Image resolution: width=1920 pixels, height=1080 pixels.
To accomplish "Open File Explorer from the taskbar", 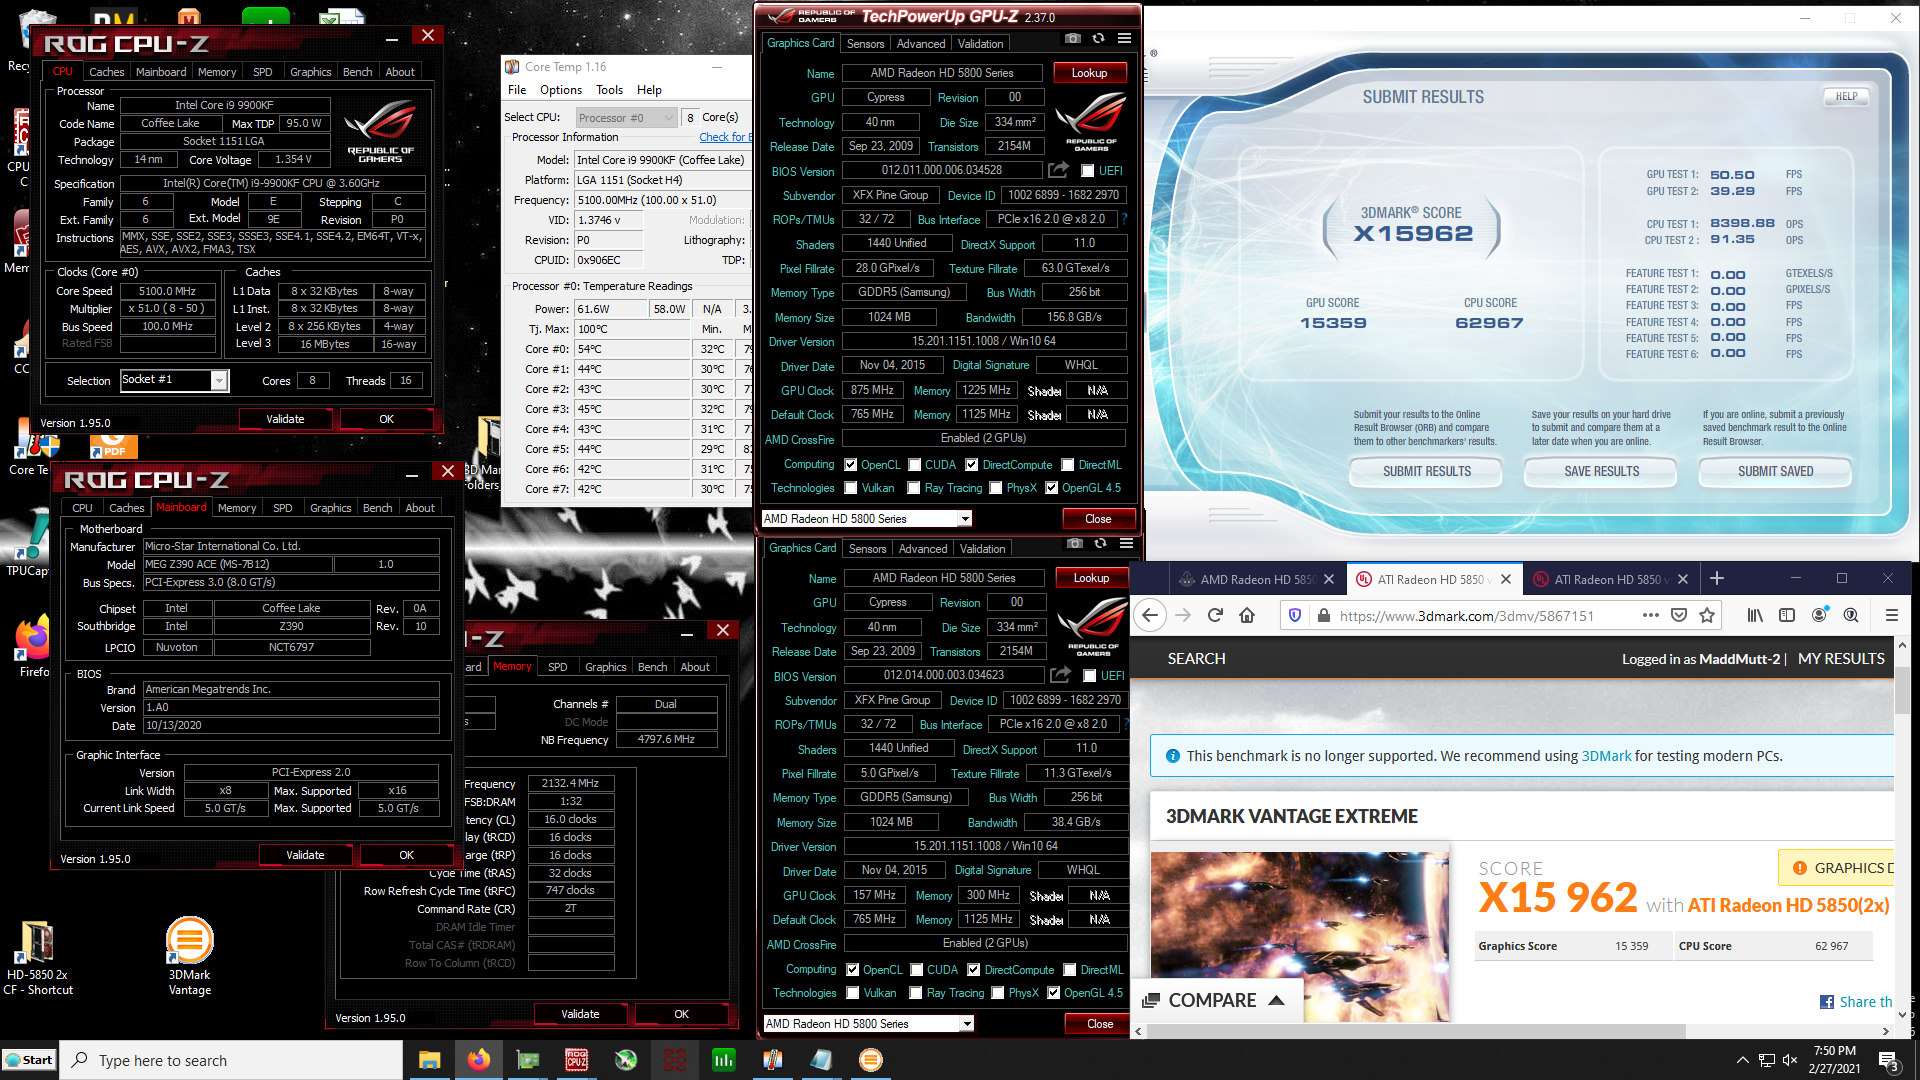I will click(x=430, y=1060).
